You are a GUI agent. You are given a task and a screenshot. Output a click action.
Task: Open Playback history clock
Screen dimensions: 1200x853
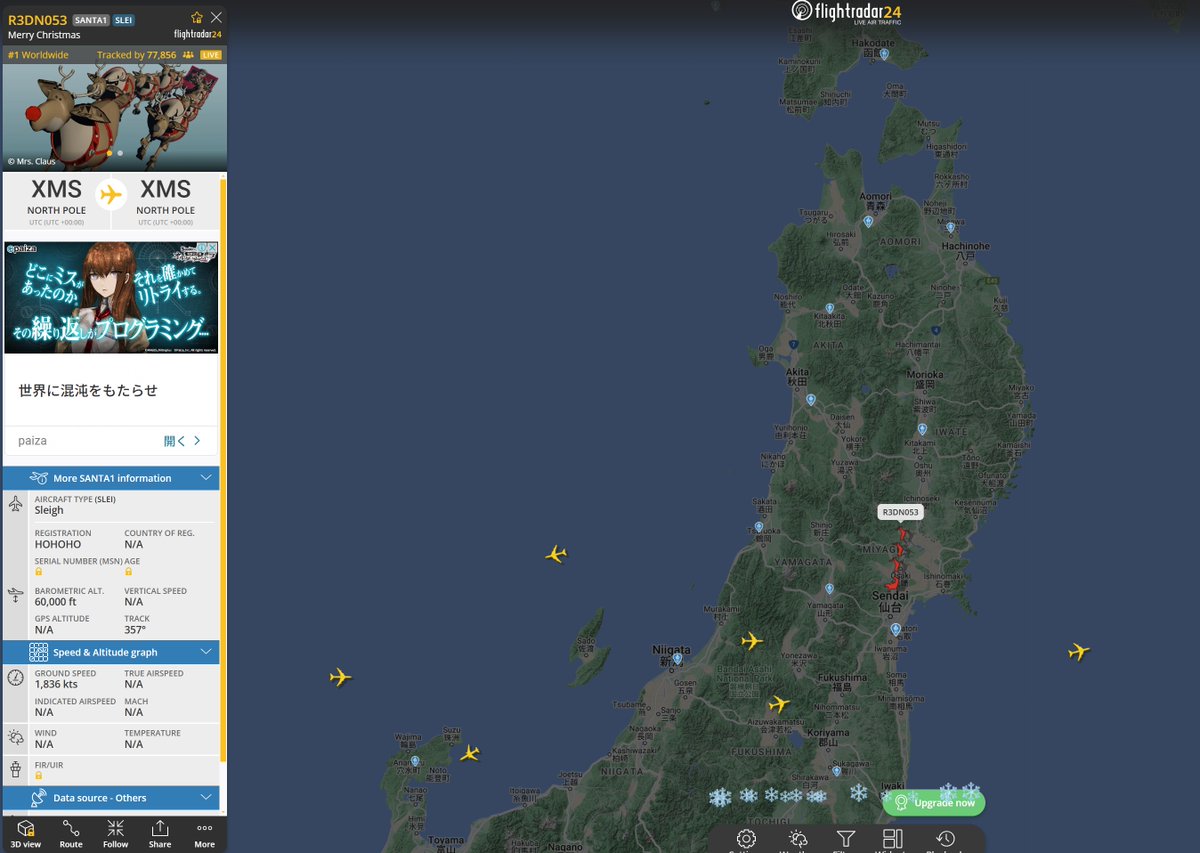tap(945, 840)
